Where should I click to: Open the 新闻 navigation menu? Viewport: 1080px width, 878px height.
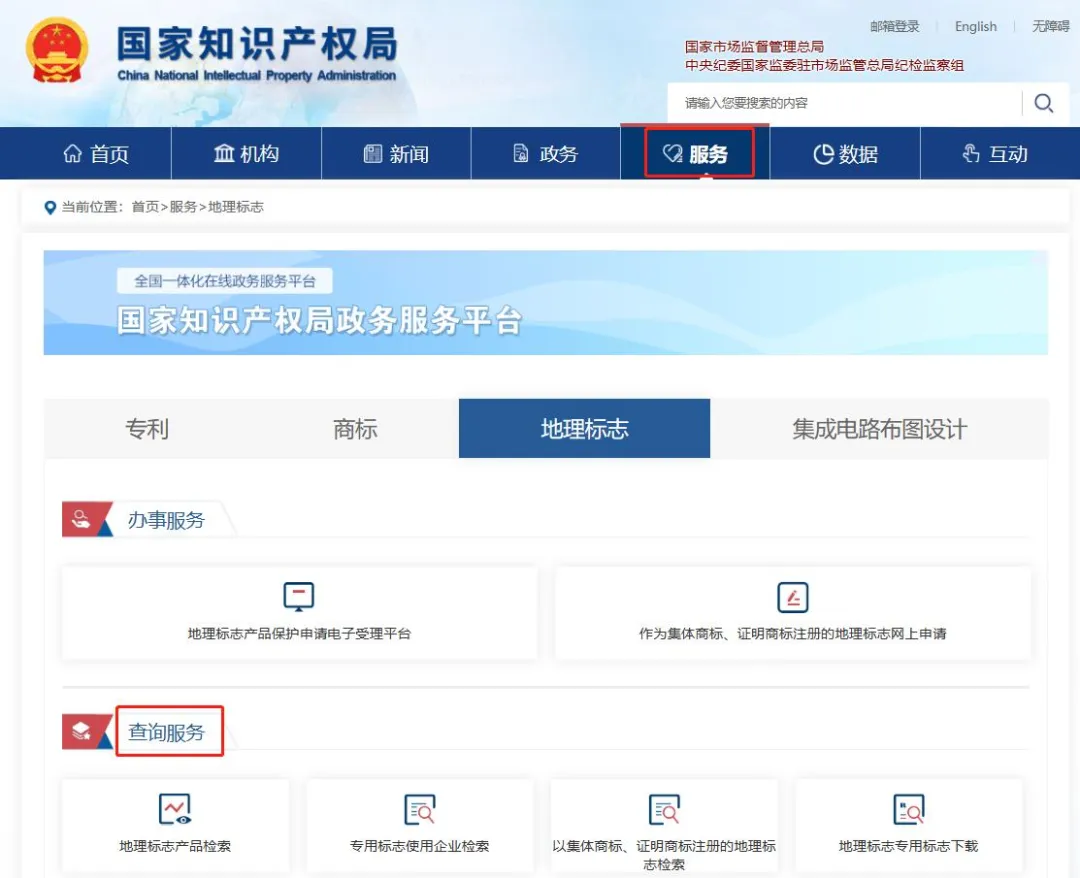pos(396,154)
